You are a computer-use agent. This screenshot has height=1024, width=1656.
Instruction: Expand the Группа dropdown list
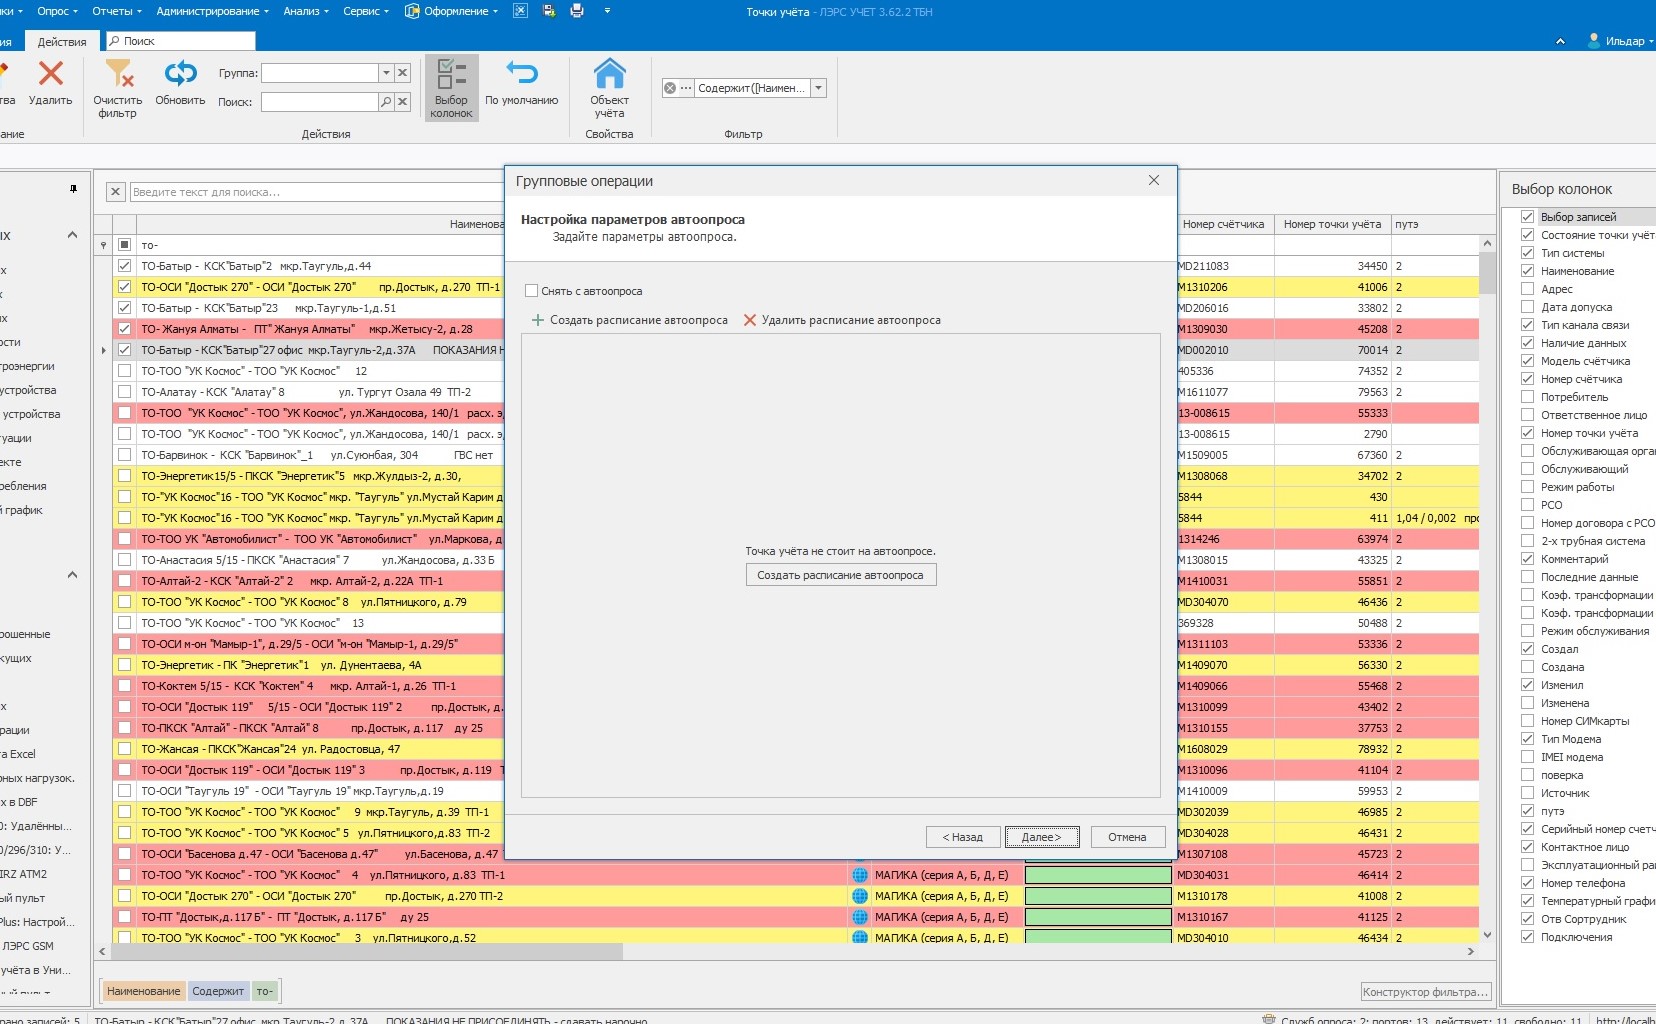(386, 73)
